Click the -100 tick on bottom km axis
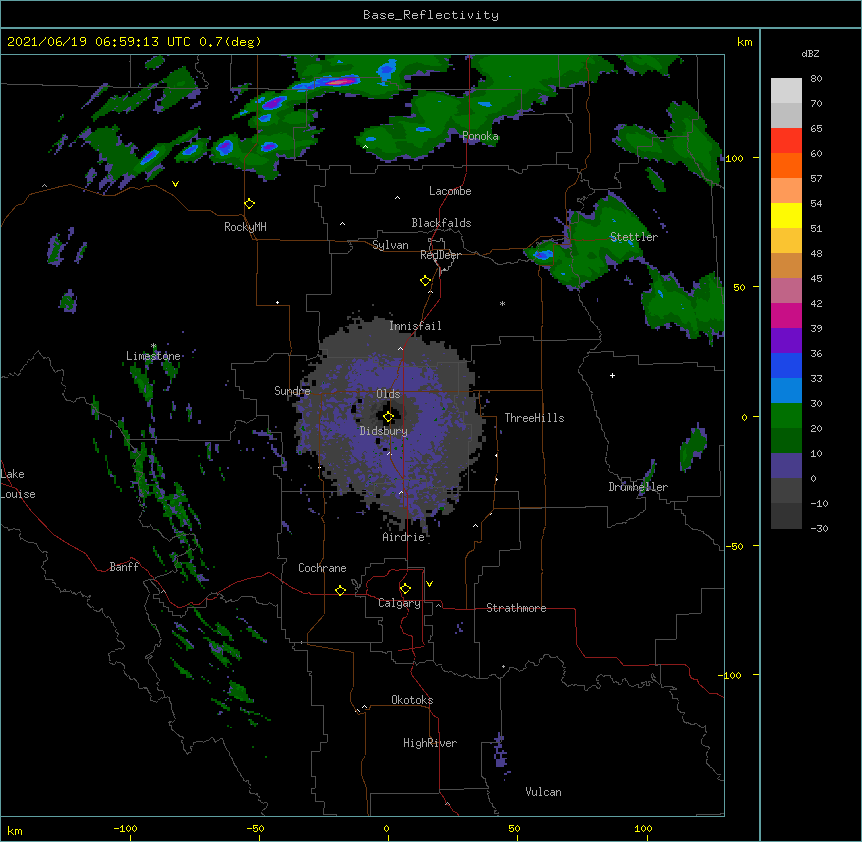862x842 pixels. [126, 828]
